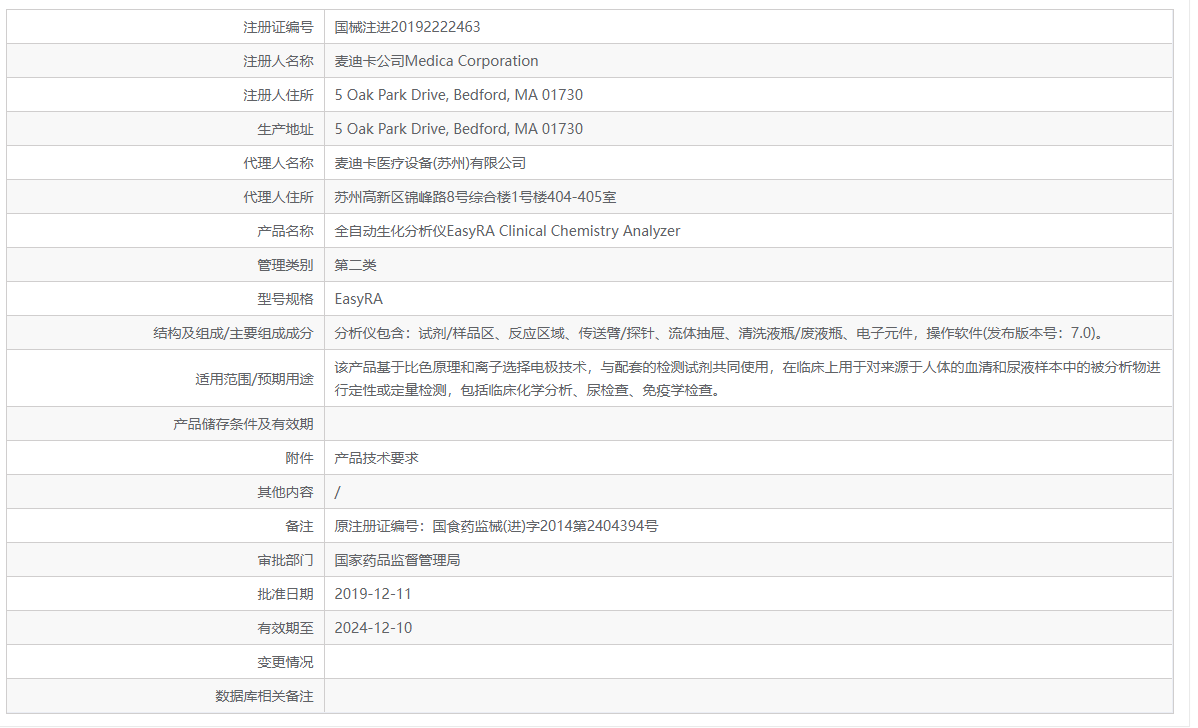The width and height of the screenshot is (1198, 728).
Task: Click the 结构及组成/主要组成成分 label
Action: click(233, 333)
